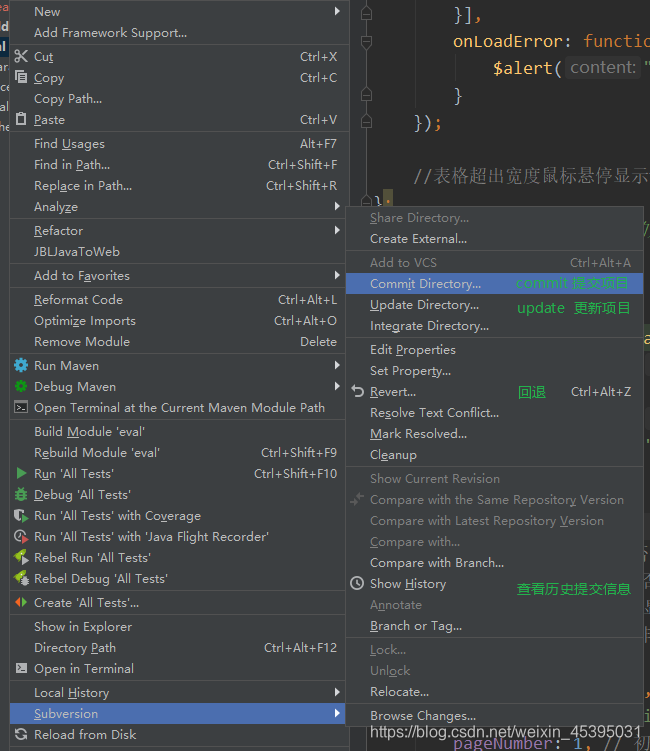Click the Revert undo arrow icon
Image resolution: width=650 pixels, height=751 pixels.
[x=357, y=391]
